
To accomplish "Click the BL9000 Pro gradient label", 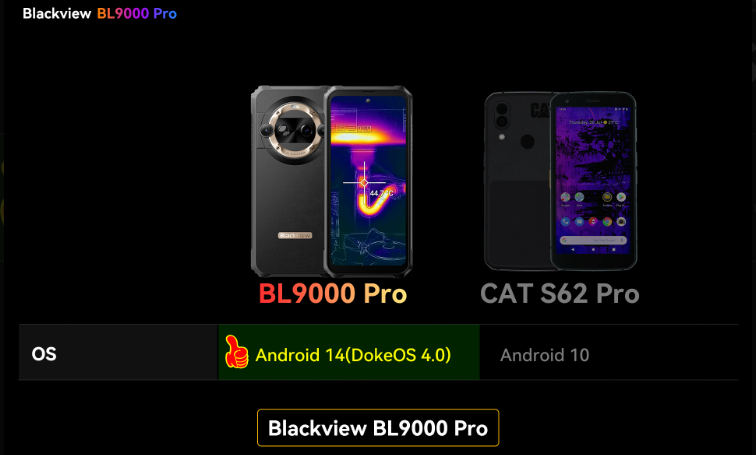I will [x=333, y=294].
